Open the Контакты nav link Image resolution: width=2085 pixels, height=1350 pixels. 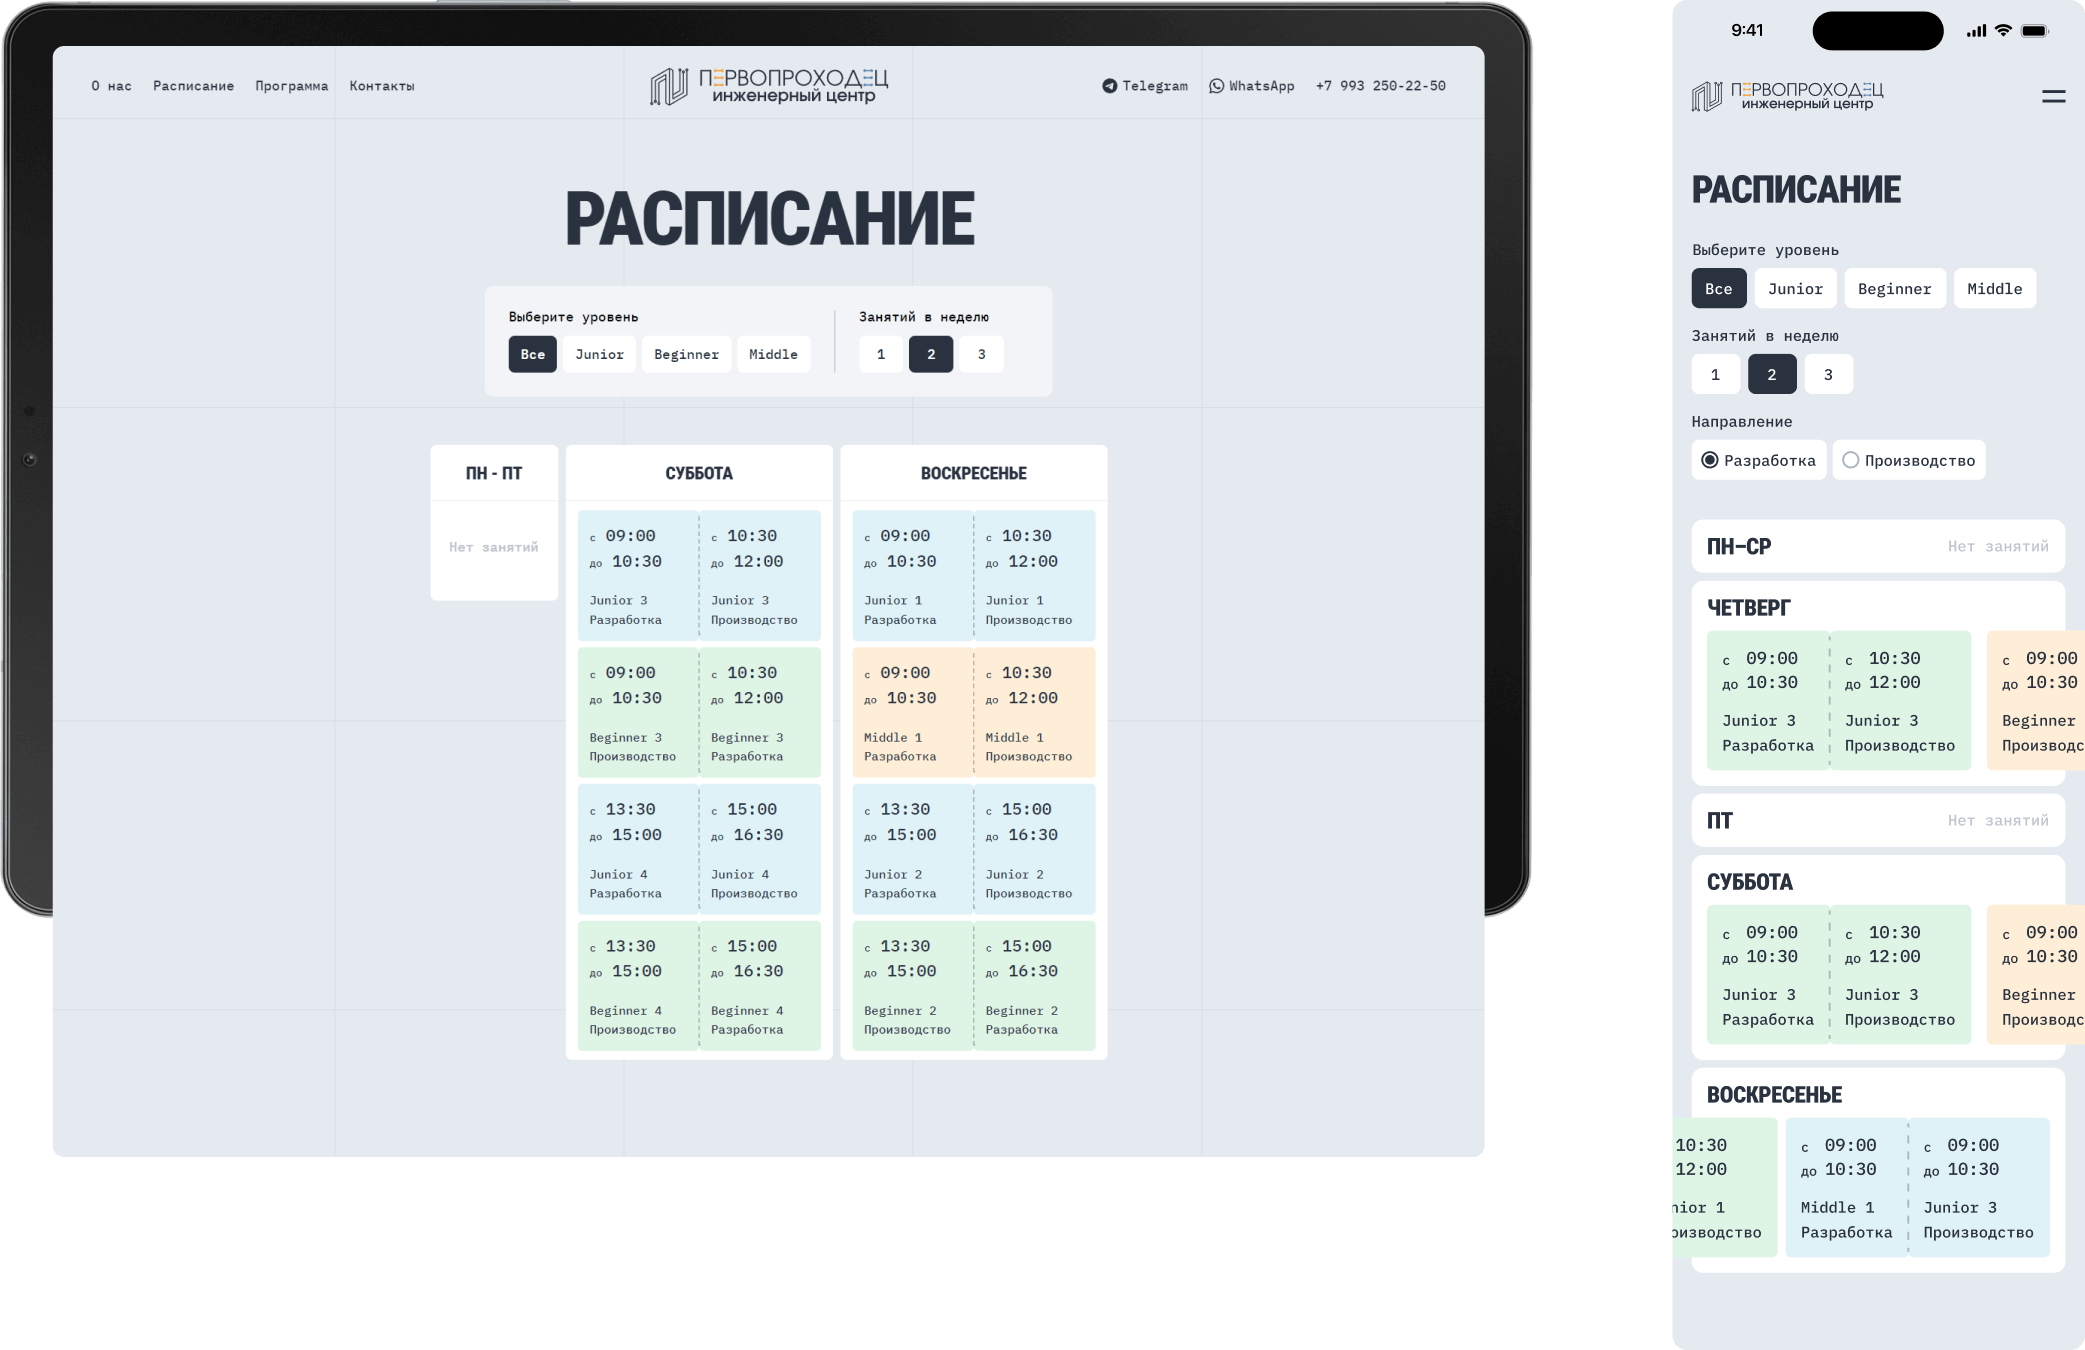tap(381, 86)
